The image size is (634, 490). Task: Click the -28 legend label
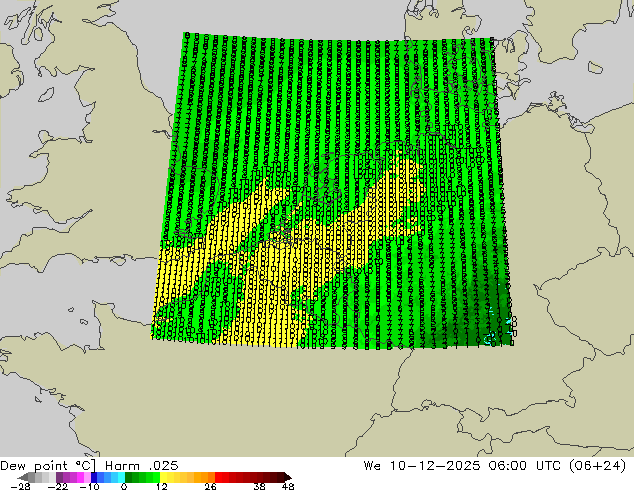point(20,486)
